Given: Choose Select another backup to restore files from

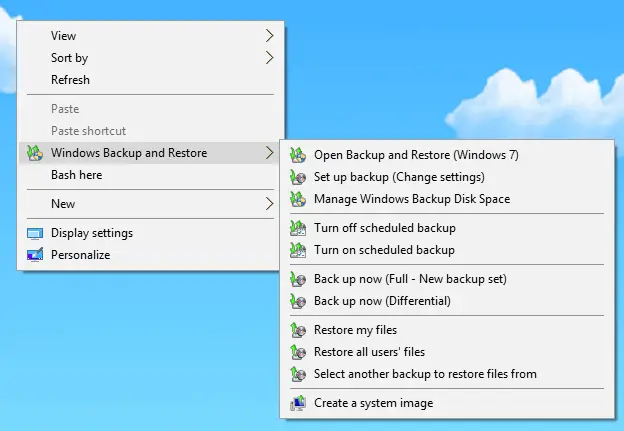Looking at the screenshot, I should click(x=447, y=374).
